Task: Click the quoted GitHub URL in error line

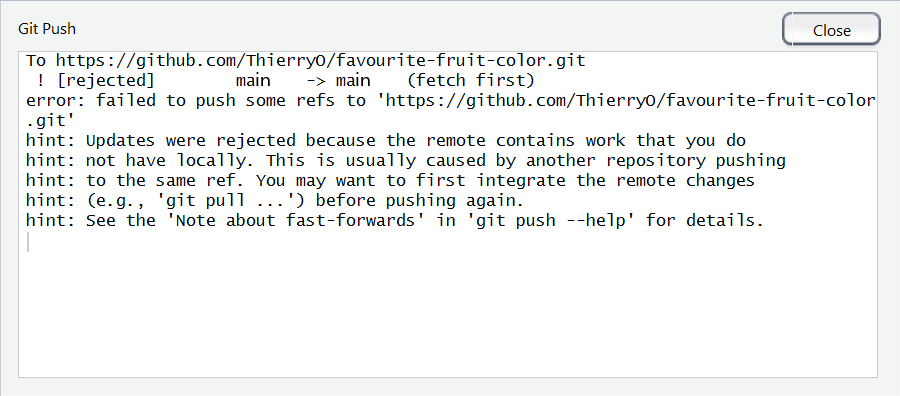Action: [630, 101]
